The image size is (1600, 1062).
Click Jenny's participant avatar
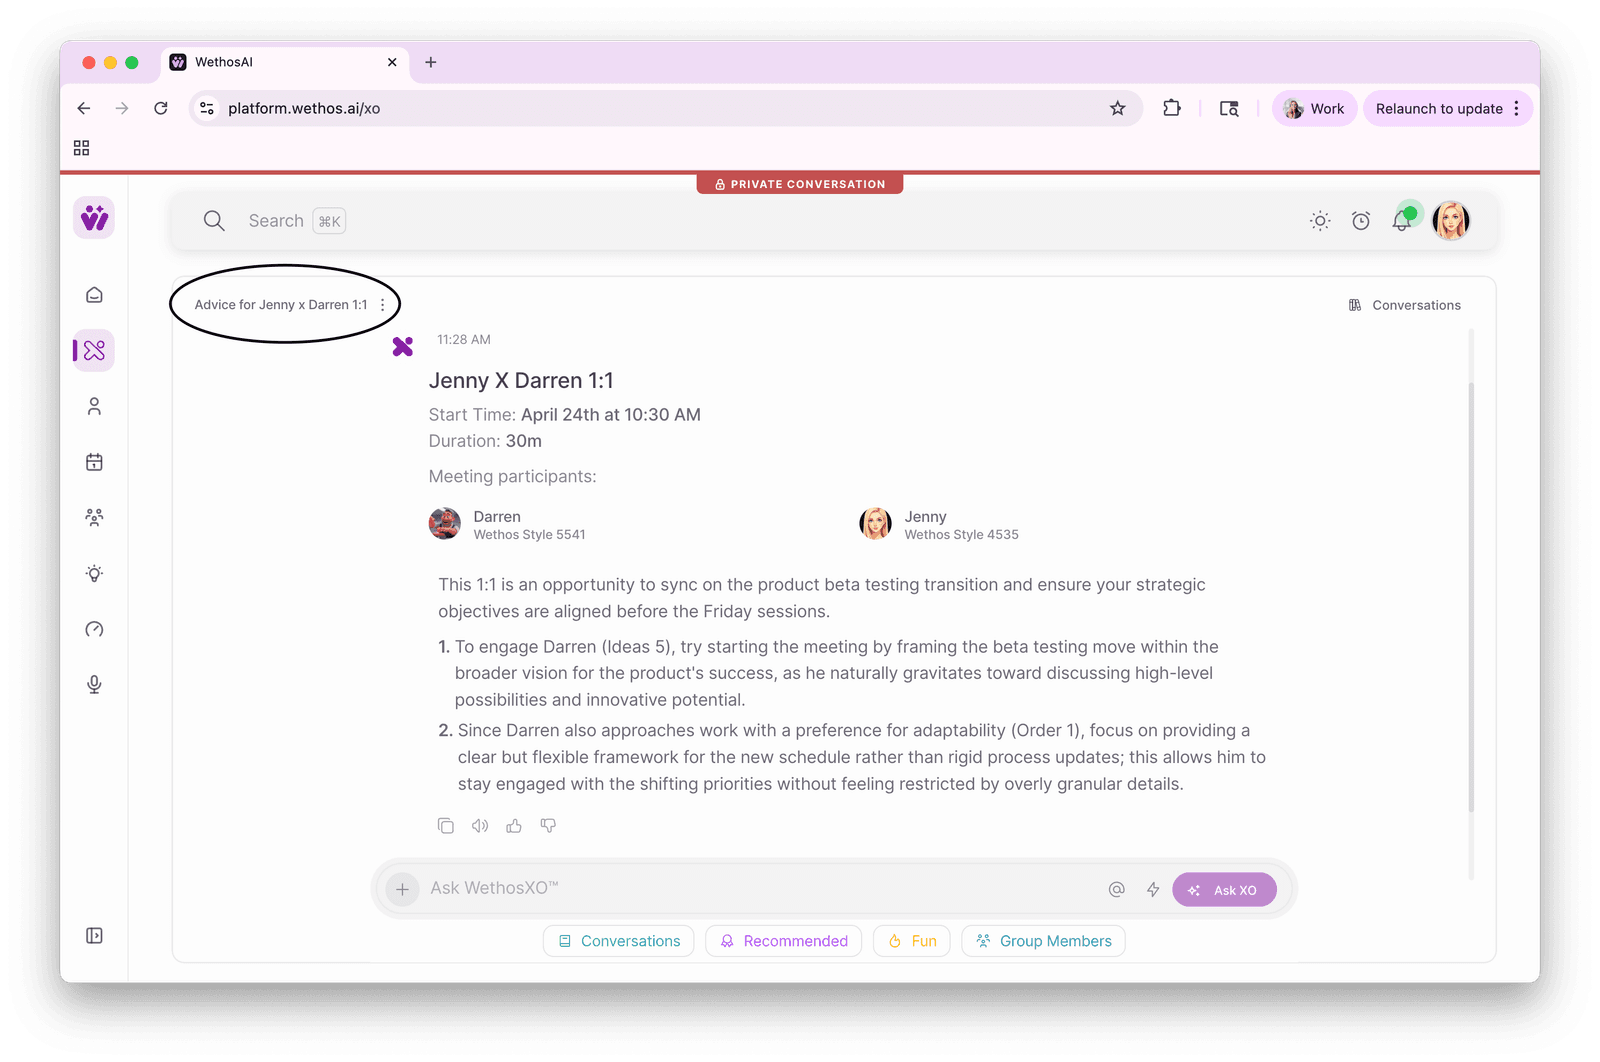point(876,524)
